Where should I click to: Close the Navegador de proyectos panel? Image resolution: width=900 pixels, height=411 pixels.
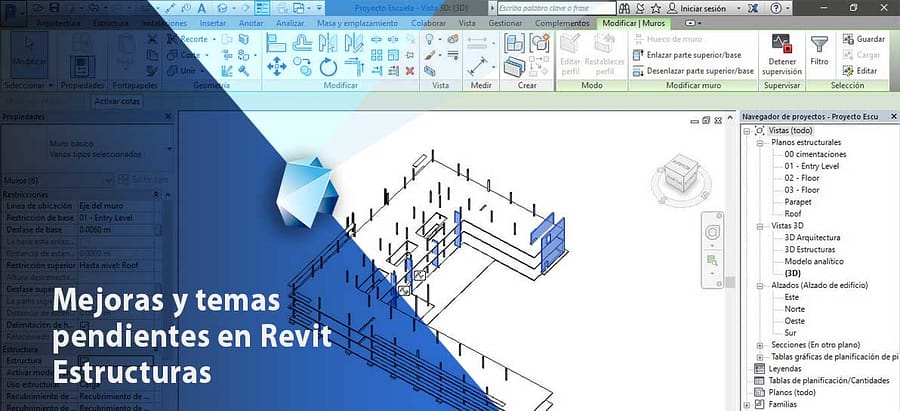pyautogui.click(x=894, y=117)
